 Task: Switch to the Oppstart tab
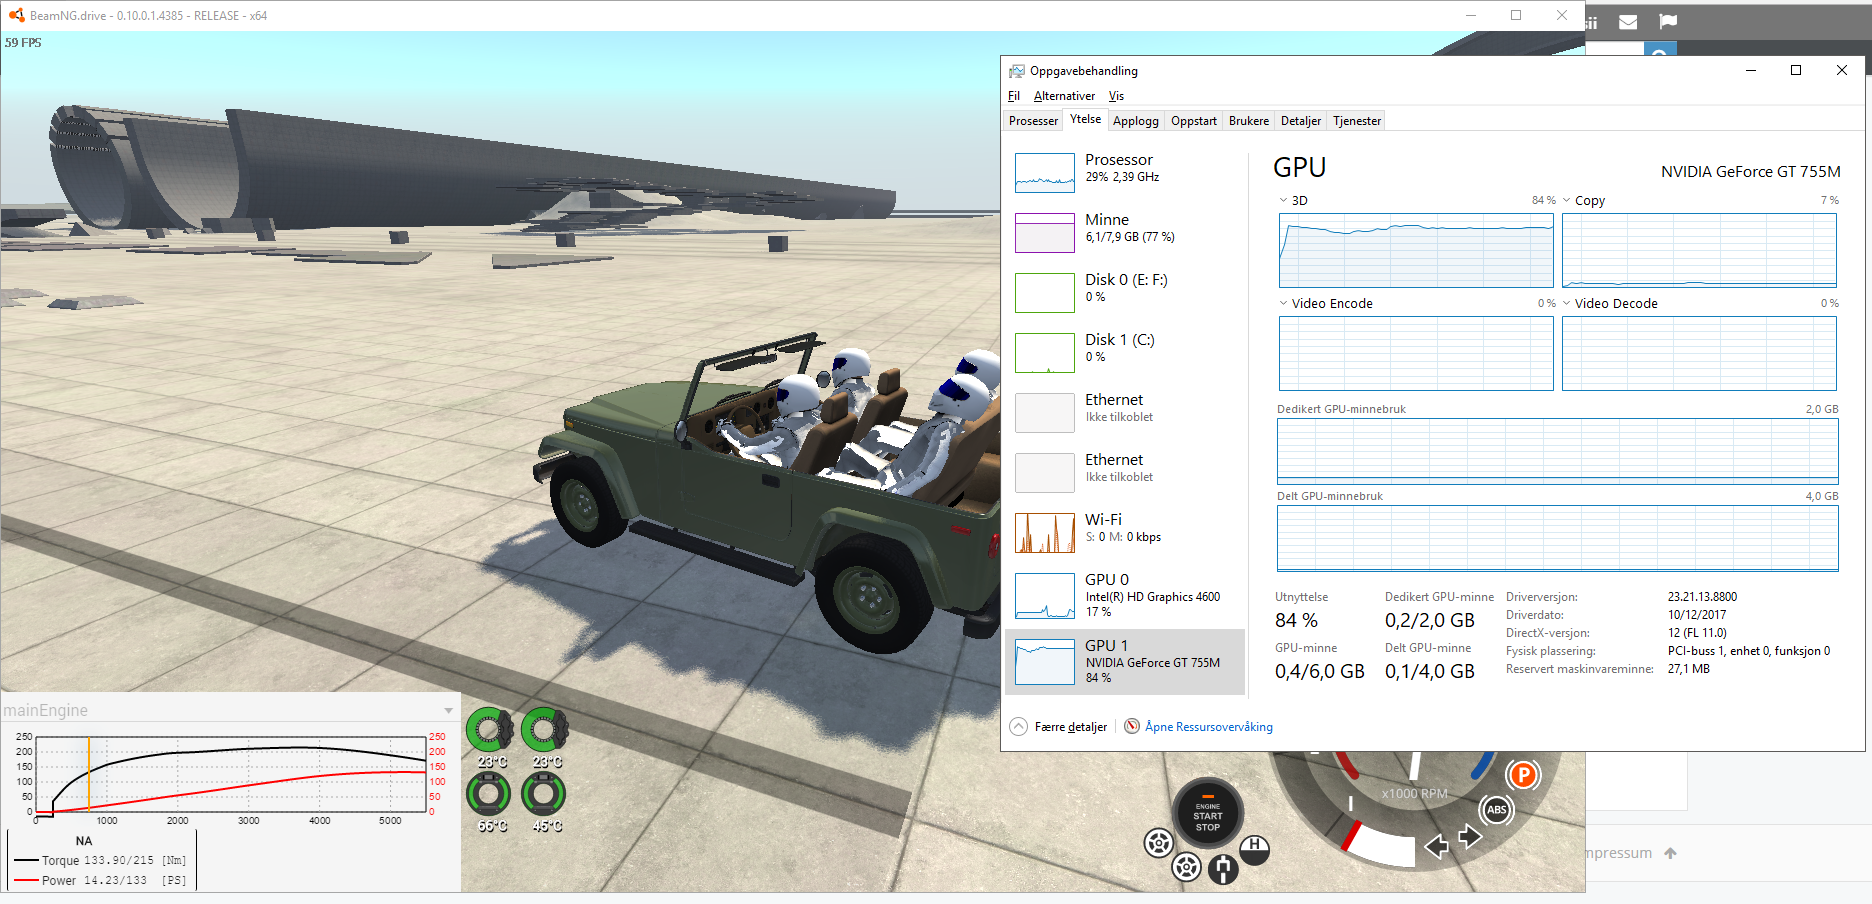click(1194, 121)
